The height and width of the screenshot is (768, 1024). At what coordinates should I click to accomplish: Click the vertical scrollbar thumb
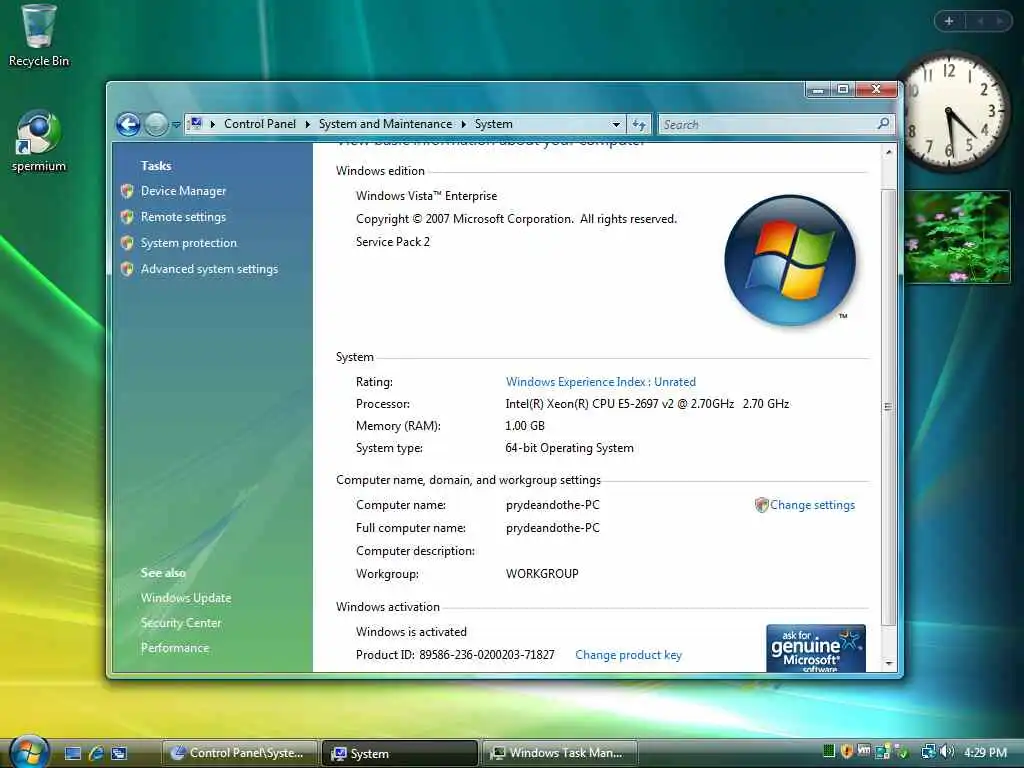888,406
